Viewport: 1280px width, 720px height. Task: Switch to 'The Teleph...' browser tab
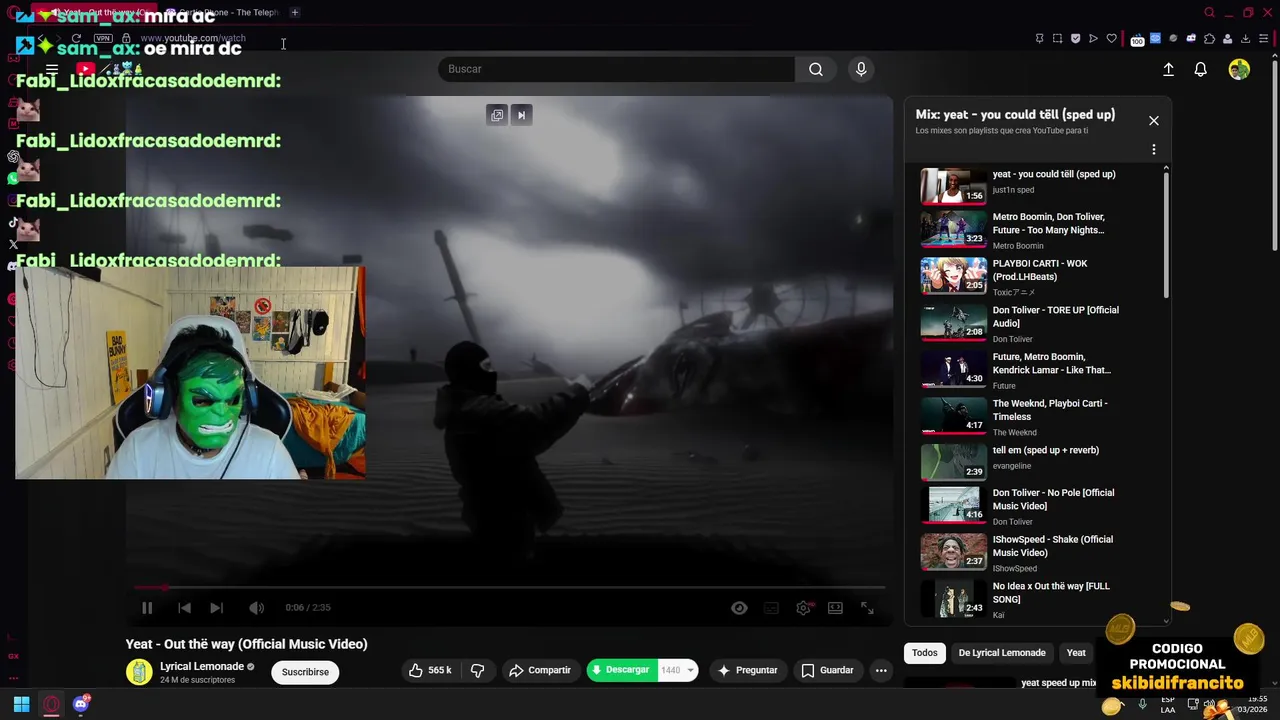(222, 12)
